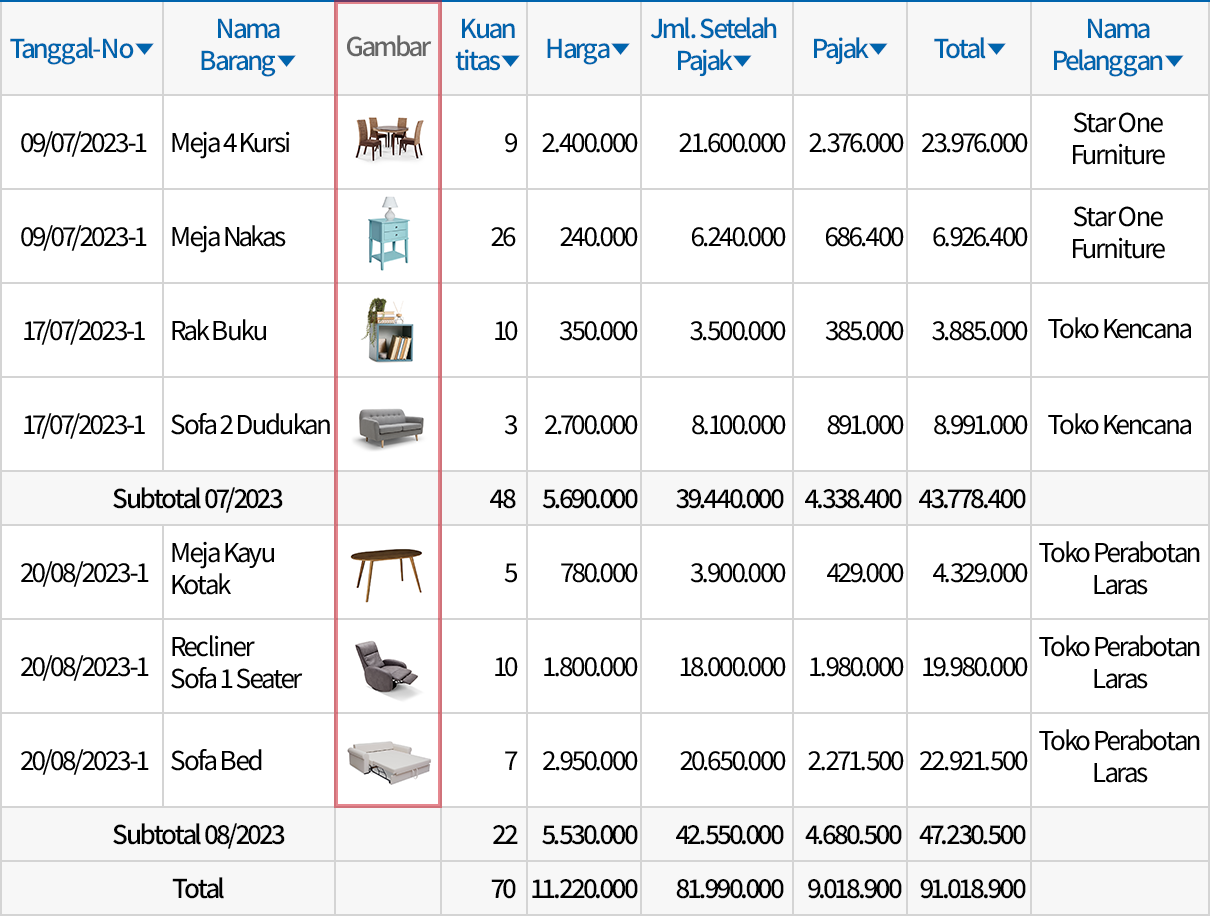Click the Recliner Sofa 1 Seater image
Image resolution: width=1210 pixels, height=916 pixels.
point(387,665)
